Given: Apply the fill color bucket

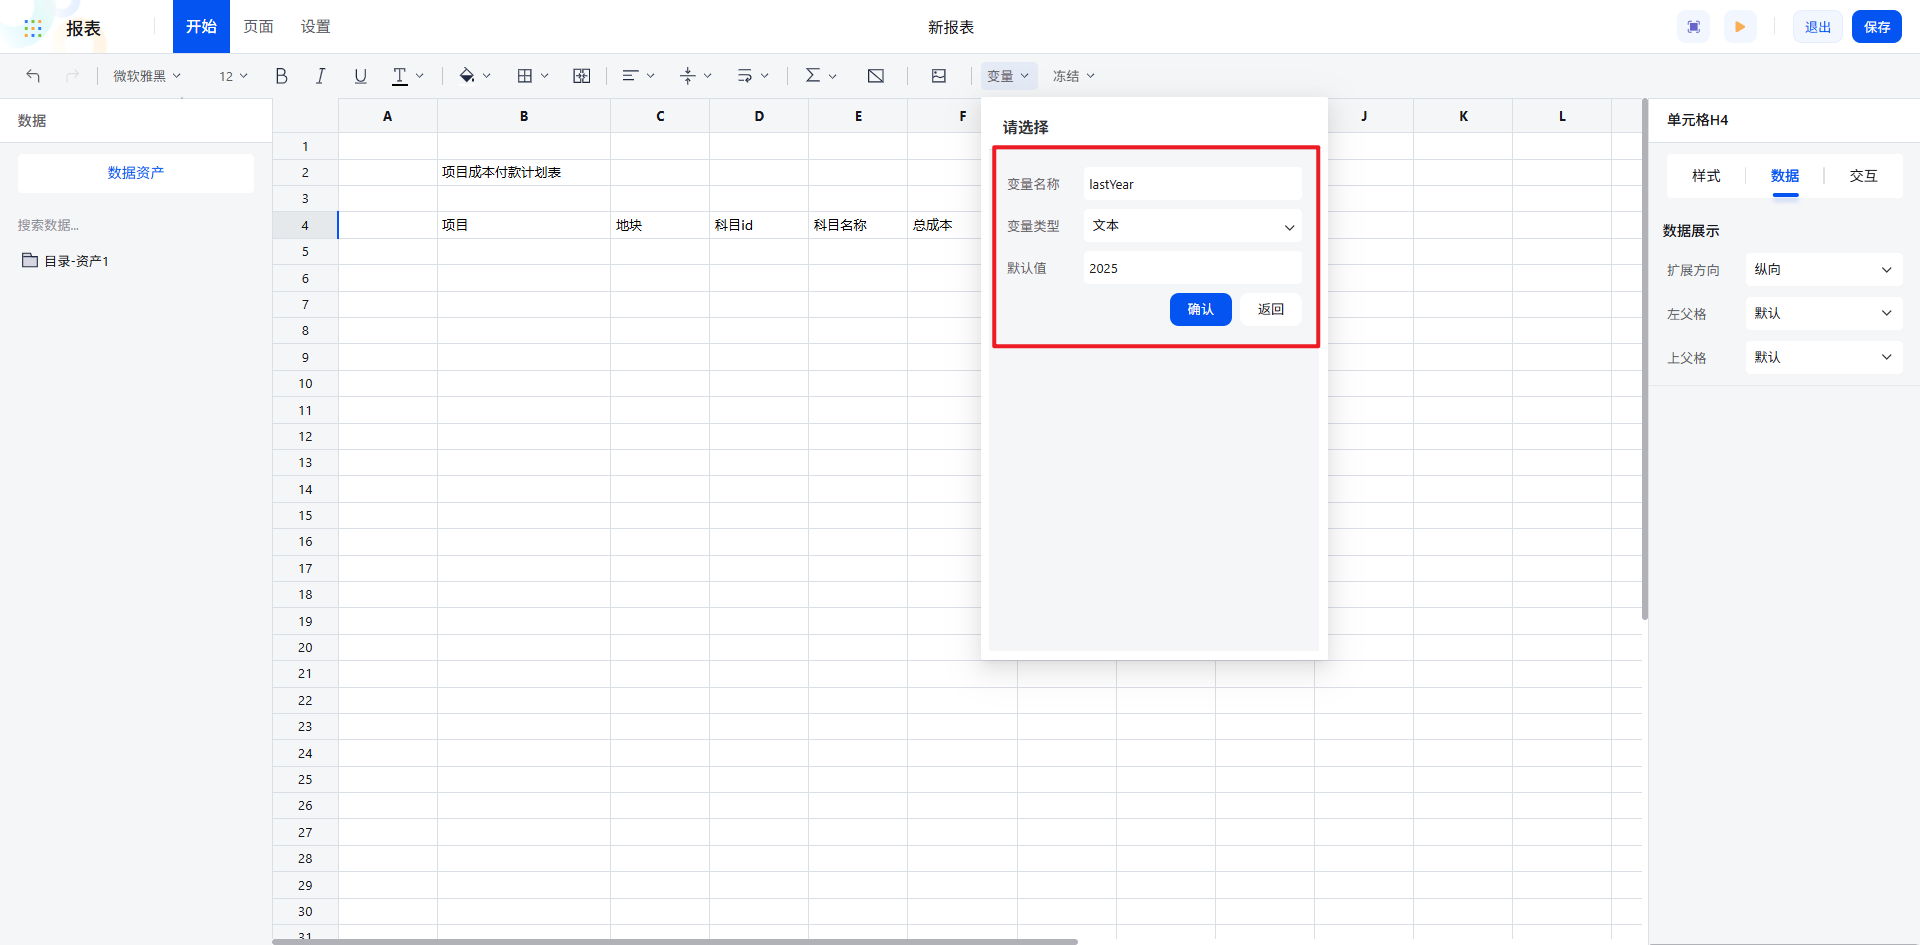Looking at the screenshot, I should (x=466, y=76).
